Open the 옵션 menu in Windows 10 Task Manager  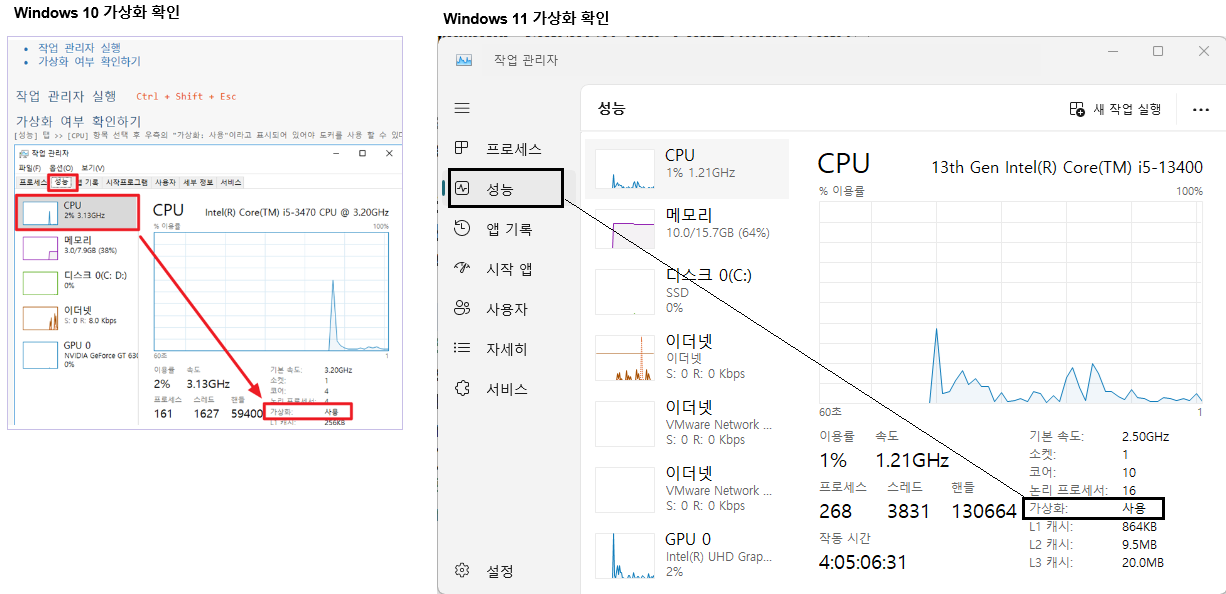click(x=61, y=168)
